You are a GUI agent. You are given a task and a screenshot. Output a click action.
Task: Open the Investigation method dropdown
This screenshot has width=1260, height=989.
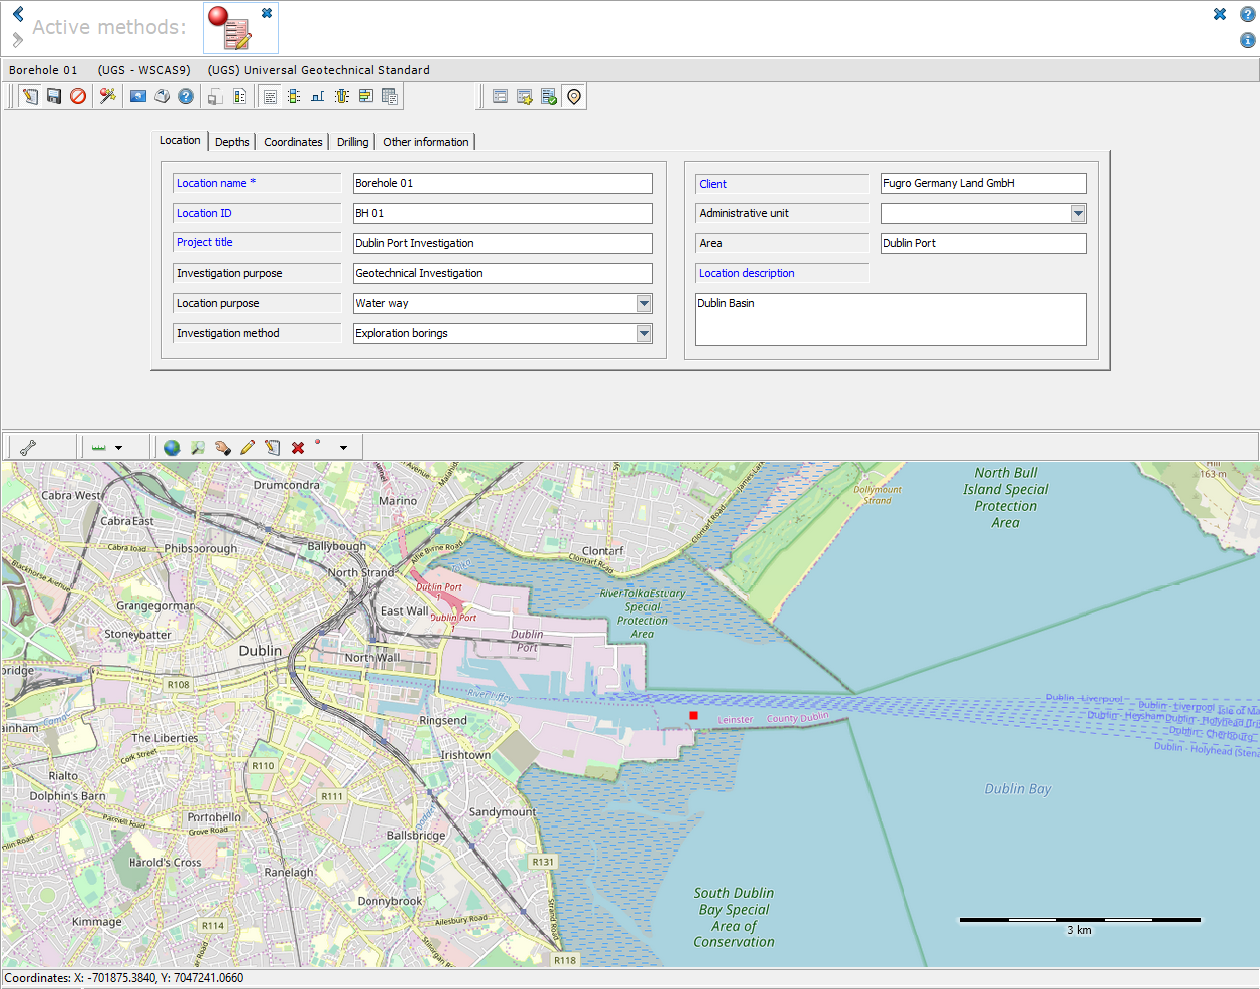pyautogui.click(x=644, y=333)
